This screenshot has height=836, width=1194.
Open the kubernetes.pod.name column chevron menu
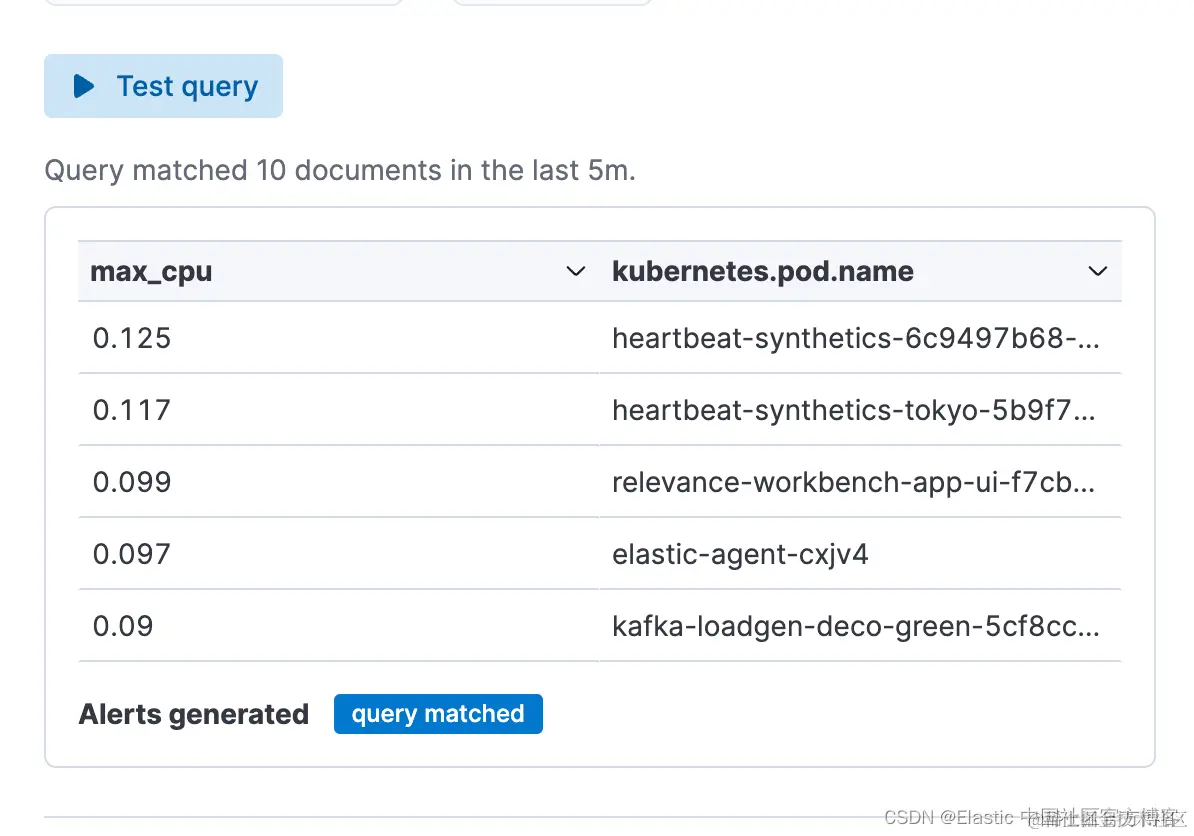click(x=1097, y=272)
